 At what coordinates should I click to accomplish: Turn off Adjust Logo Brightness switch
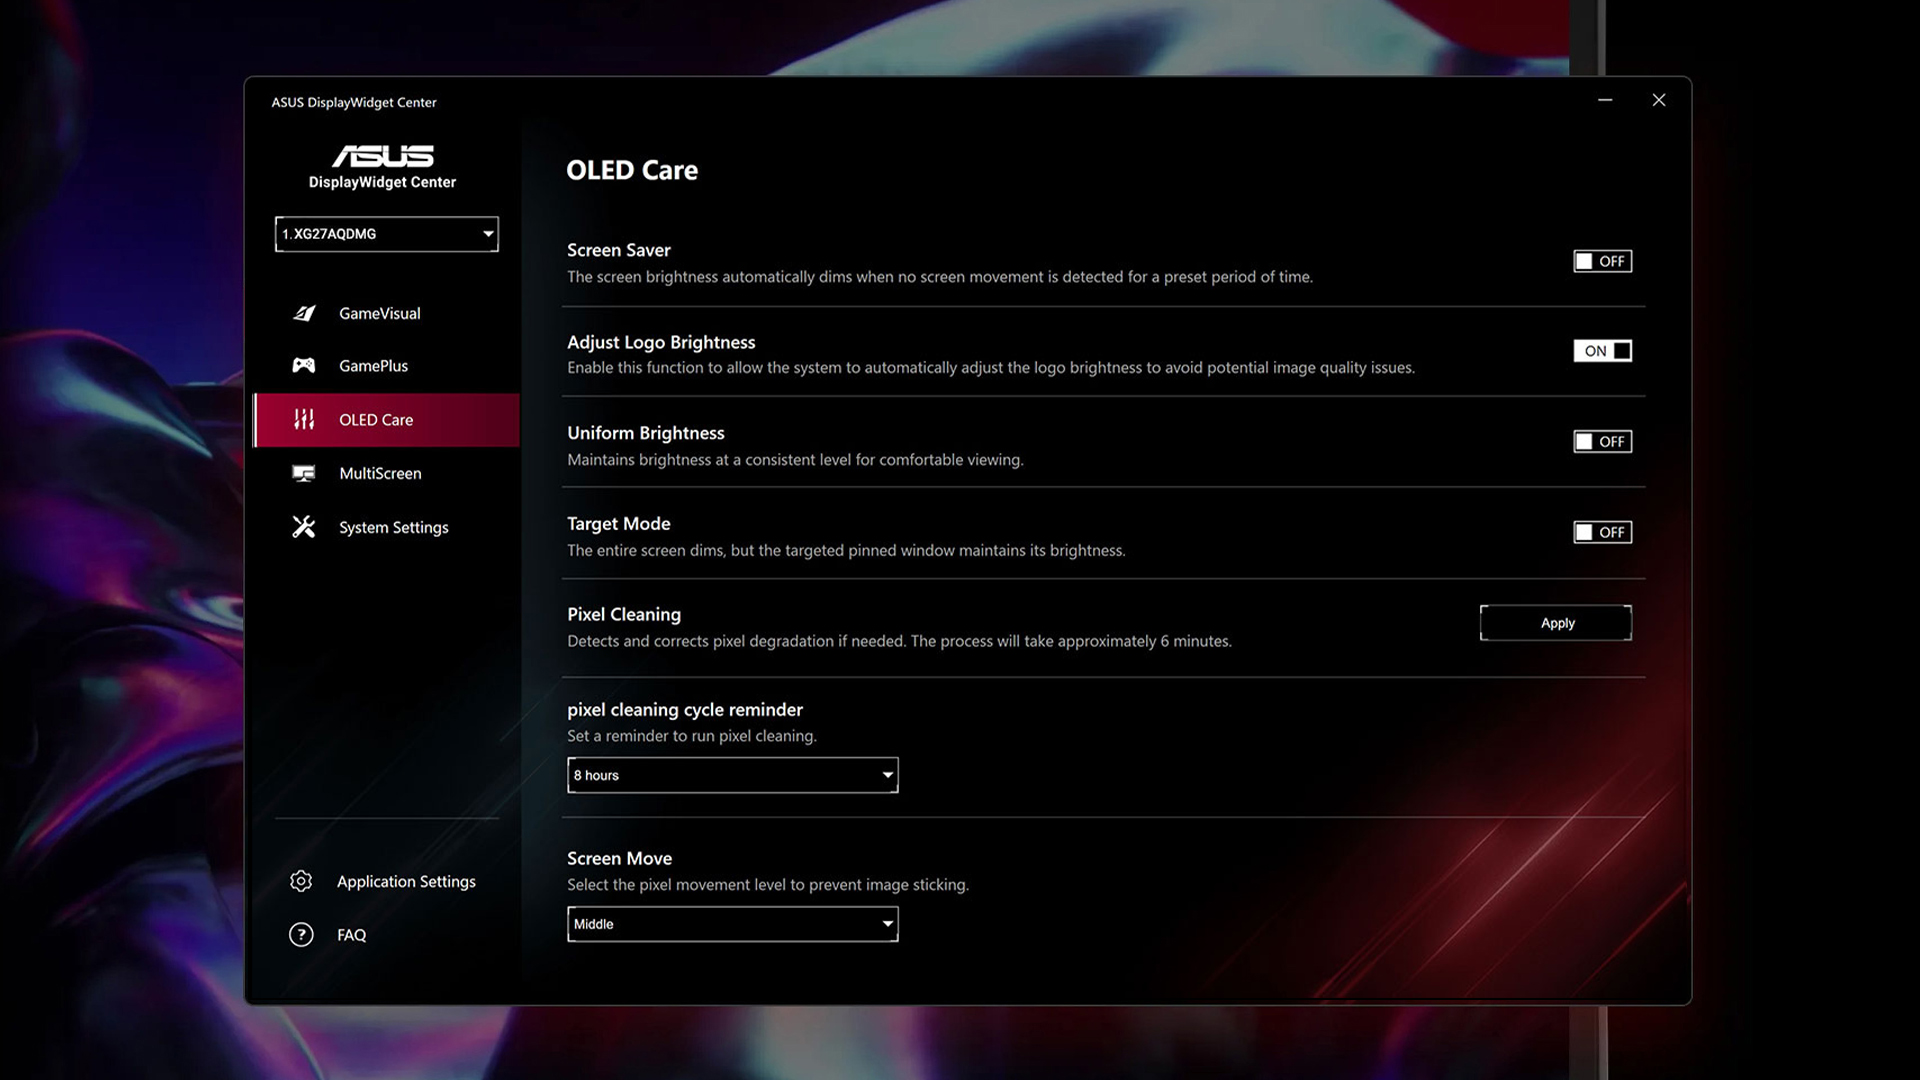(1602, 351)
